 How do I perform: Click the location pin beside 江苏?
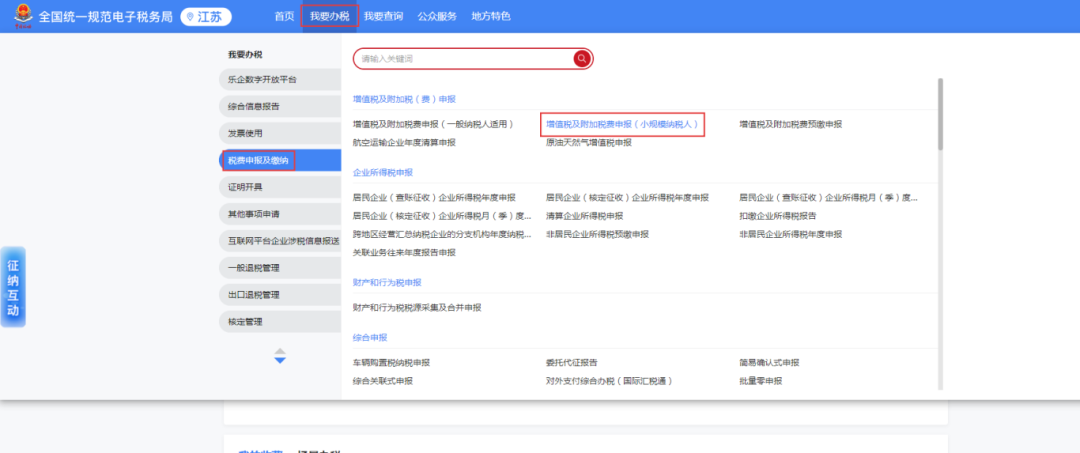pyautogui.click(x=190, y=17)
